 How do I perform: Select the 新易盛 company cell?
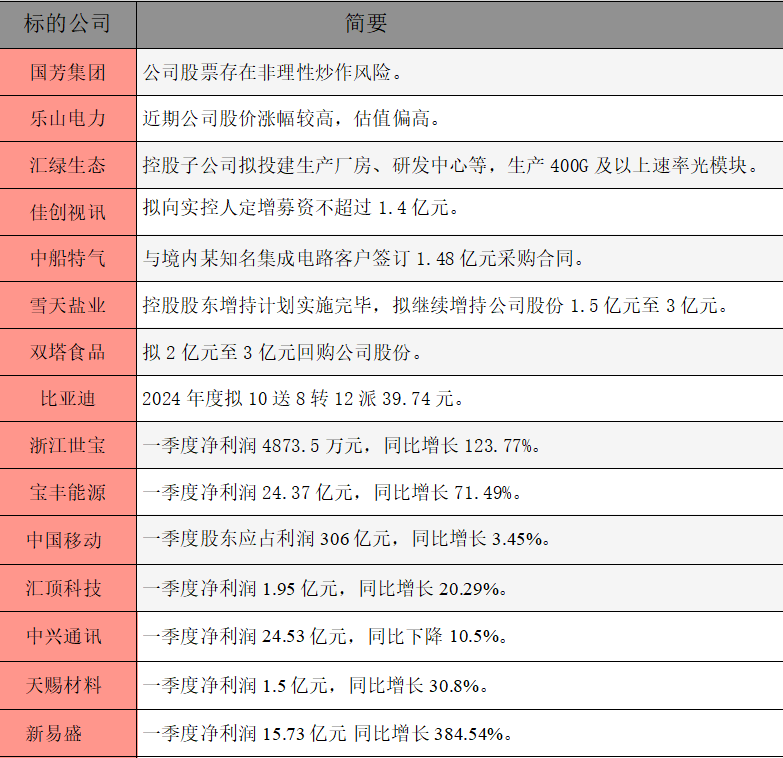68,733
